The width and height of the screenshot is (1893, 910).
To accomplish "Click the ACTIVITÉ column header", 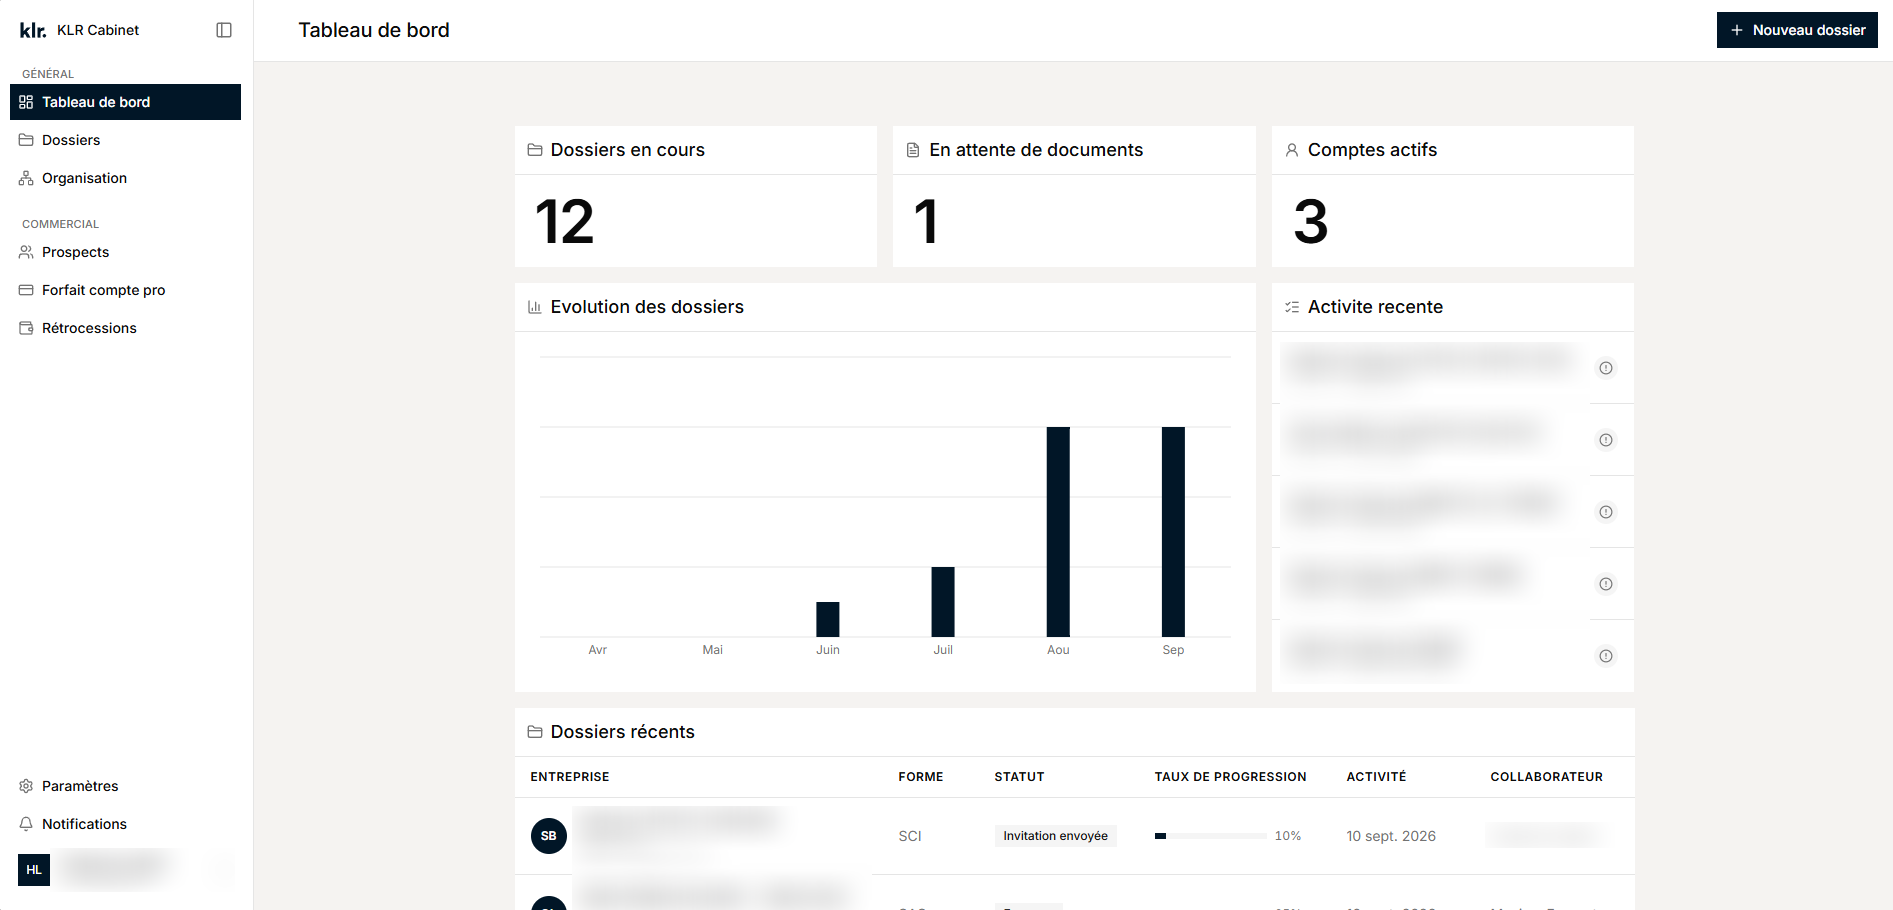I will 1376,777.
